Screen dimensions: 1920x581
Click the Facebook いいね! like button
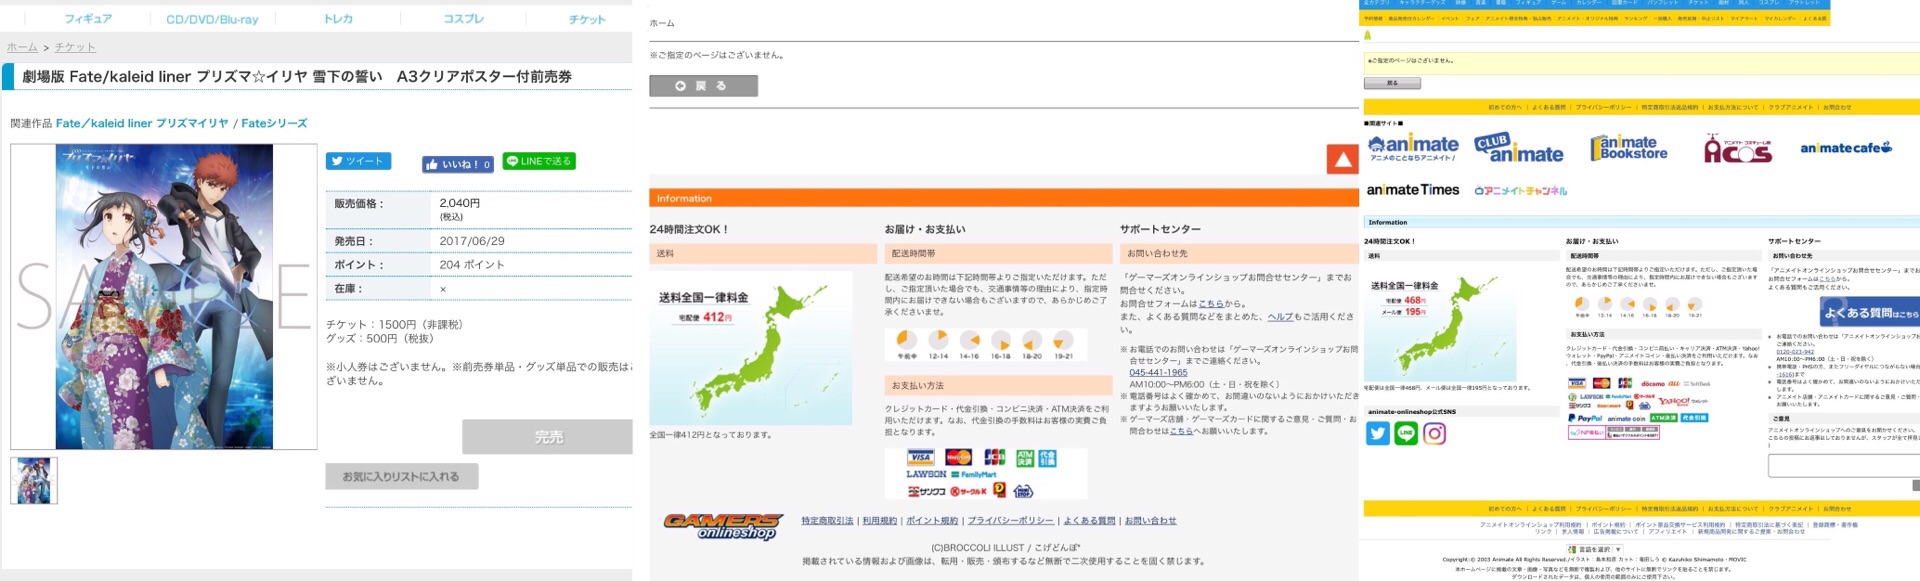(457, 164)
